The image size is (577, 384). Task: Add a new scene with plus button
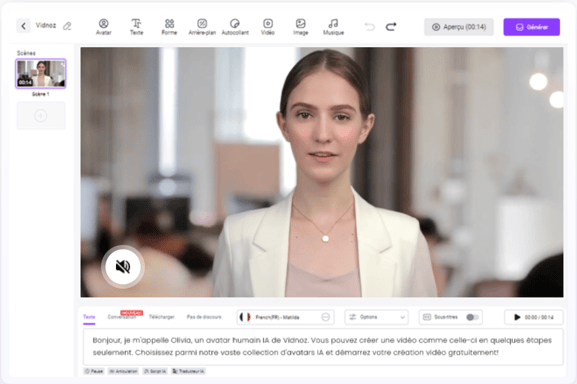[x=41, y=115]
